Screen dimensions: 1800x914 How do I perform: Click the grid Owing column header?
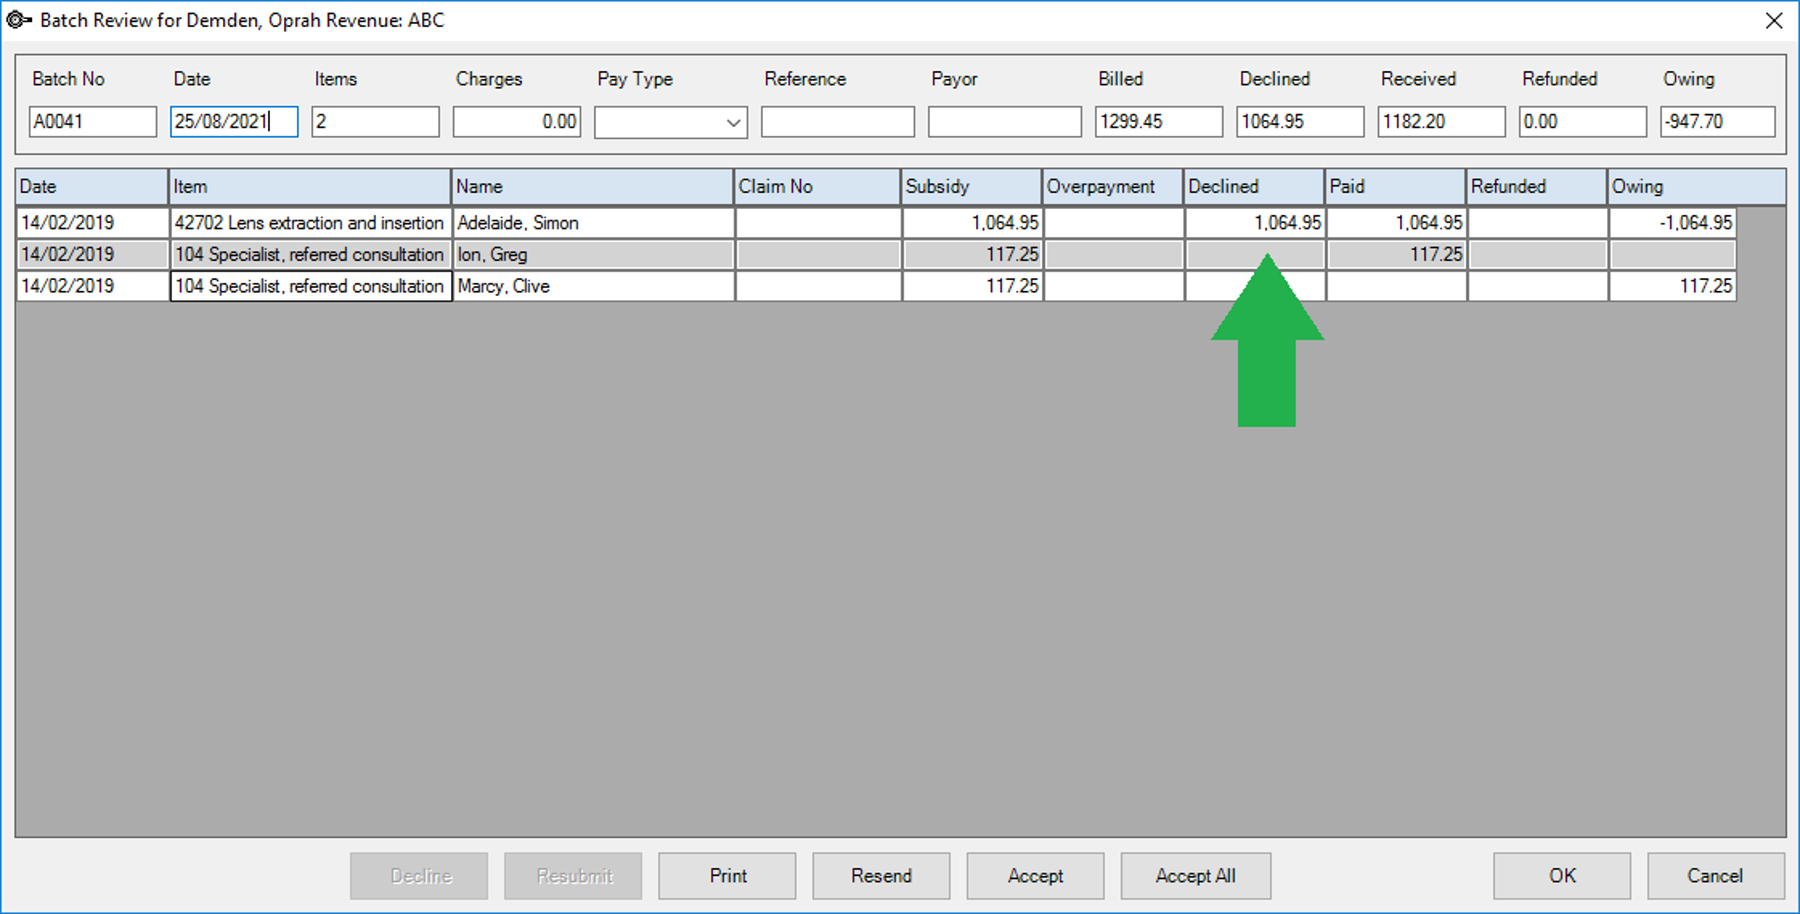click(x=1696, y=187)
